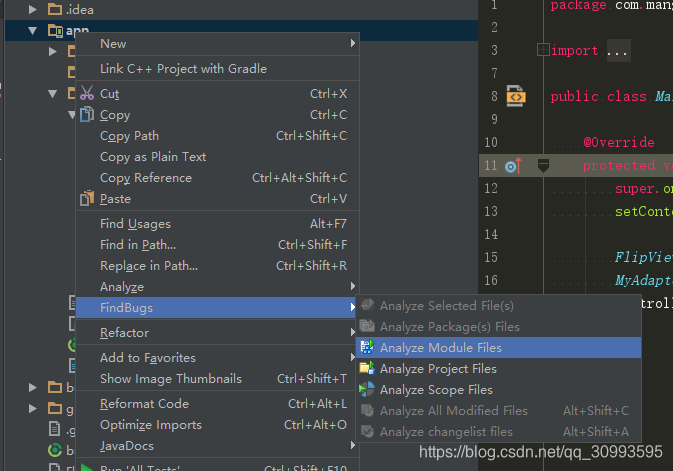Open the Add to Favorites submenu arrow
Viewport: 673px width, 471px height.
click(x=352, y=357)
